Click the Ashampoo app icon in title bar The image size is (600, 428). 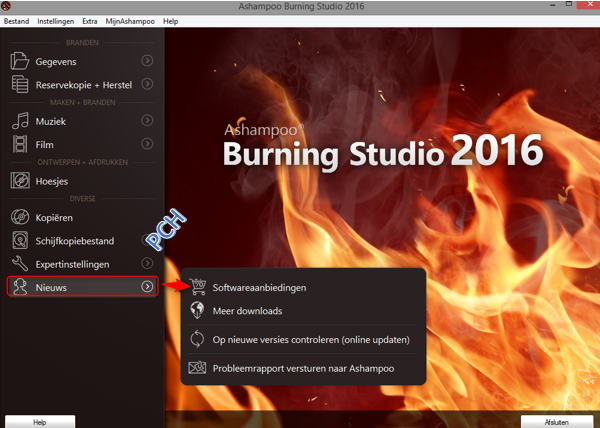point(6,6)
